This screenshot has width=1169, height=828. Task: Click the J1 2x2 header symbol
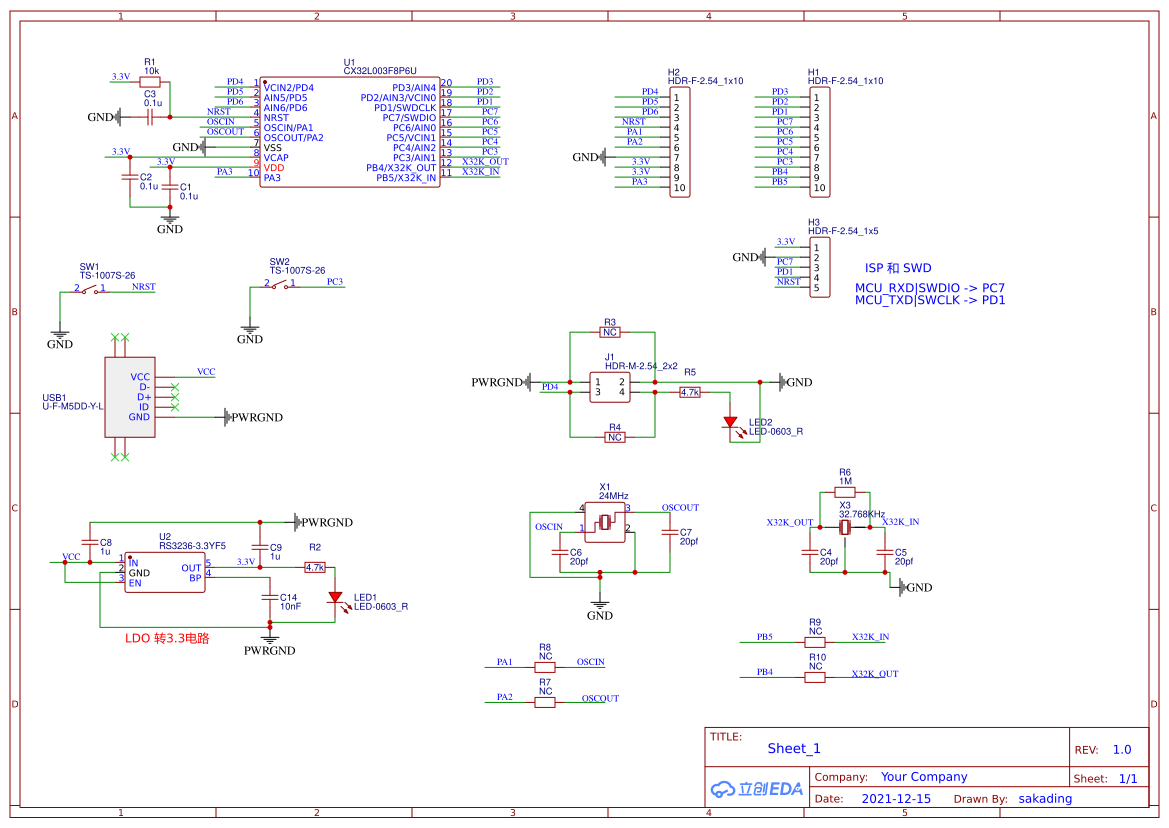pos(609,387)
